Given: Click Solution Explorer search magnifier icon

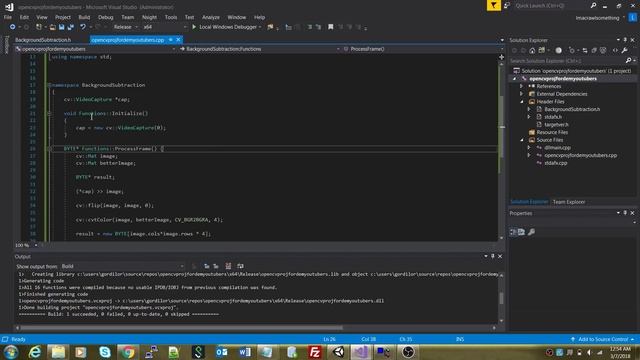Looking at the screenshot, I should pyautogui.click(x=629, y=60).
